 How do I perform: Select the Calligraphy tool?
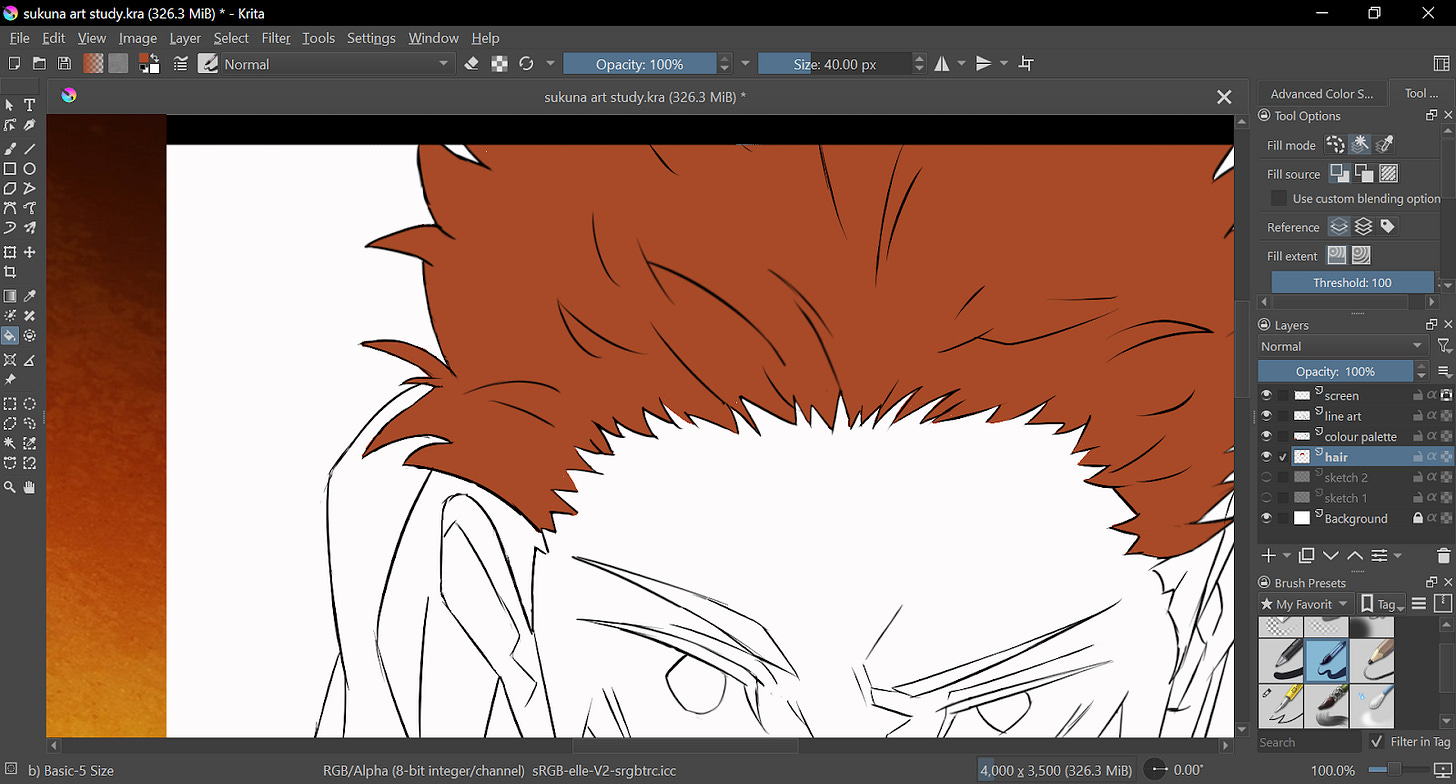(x=30, y=125)
